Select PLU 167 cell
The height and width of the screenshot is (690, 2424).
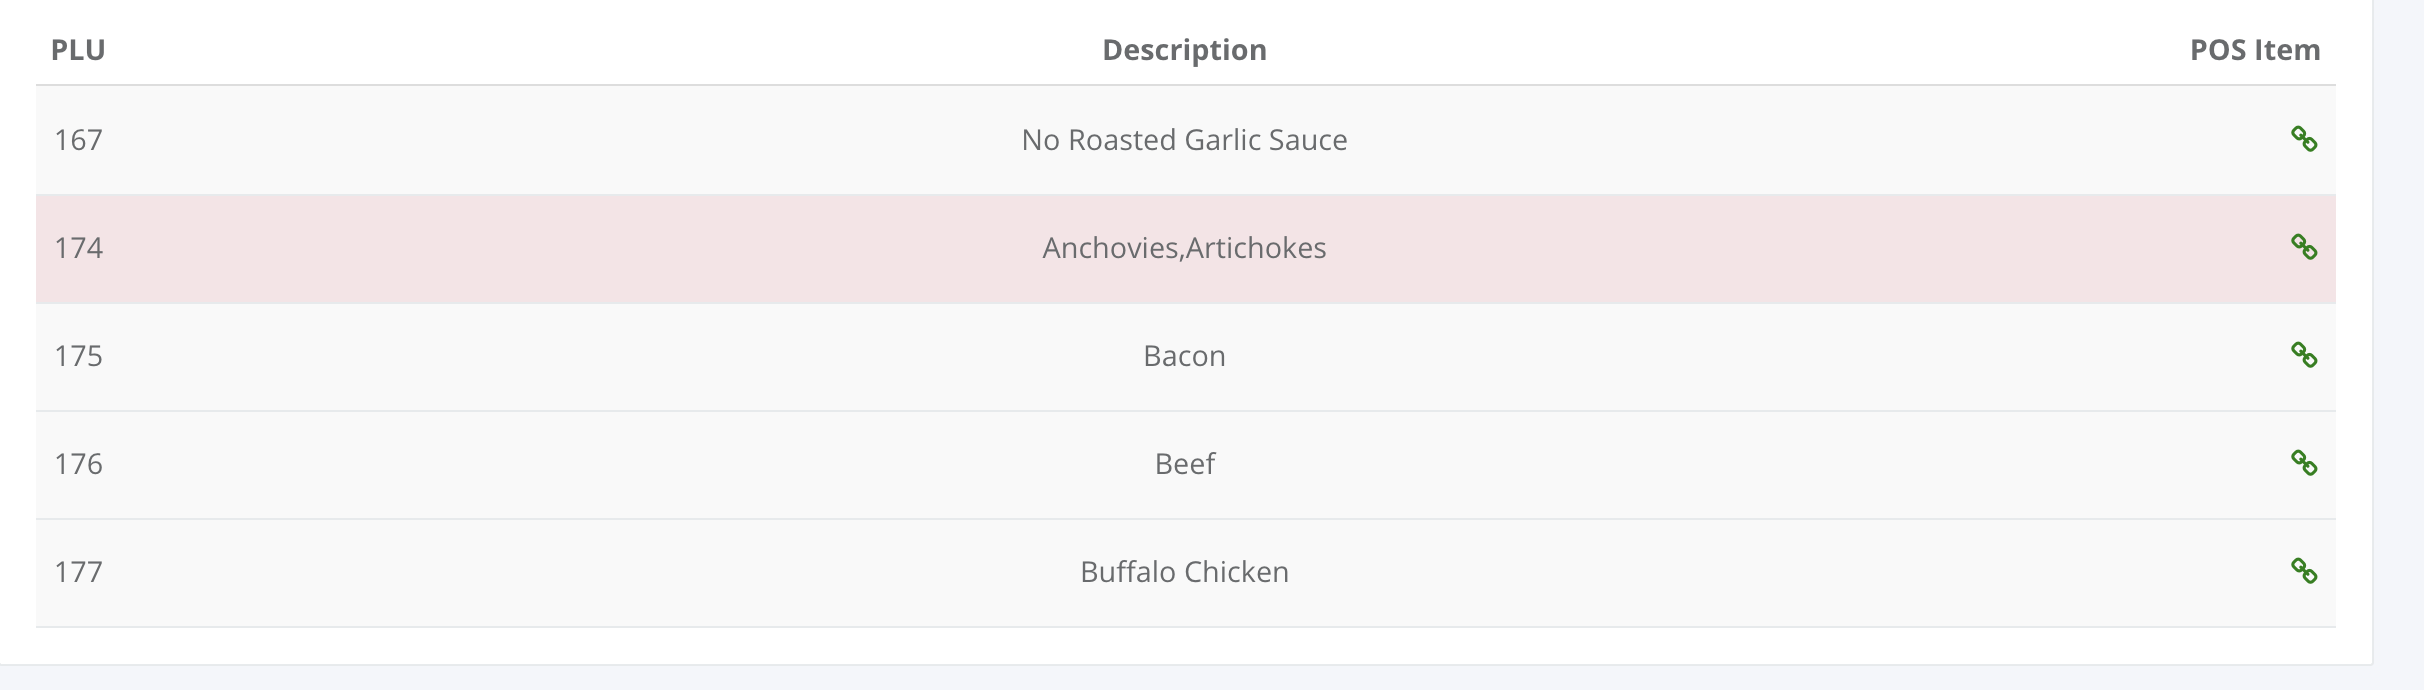[78, 140]
